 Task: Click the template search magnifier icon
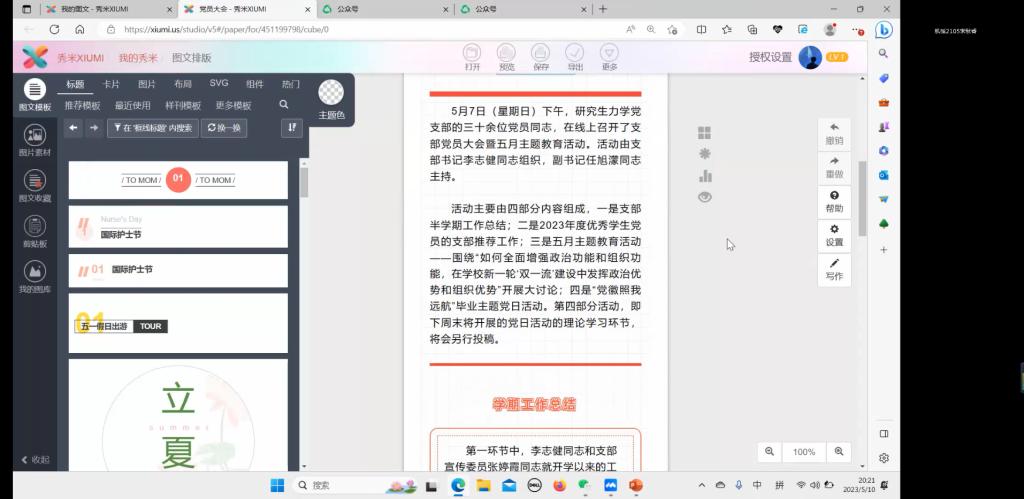284,105
